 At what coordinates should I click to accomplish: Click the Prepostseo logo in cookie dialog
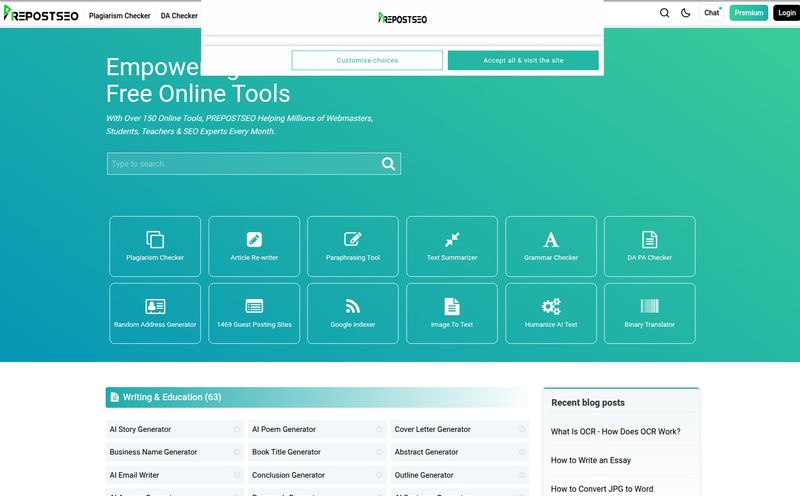click(x=403, y=18)
